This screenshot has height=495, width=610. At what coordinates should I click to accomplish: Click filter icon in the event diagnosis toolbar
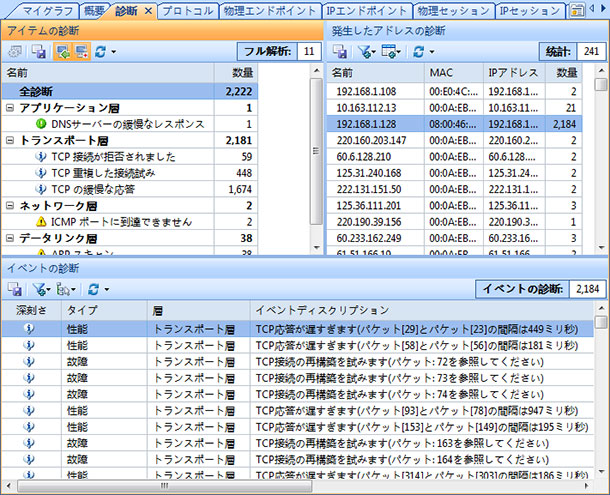coord(39,289)
